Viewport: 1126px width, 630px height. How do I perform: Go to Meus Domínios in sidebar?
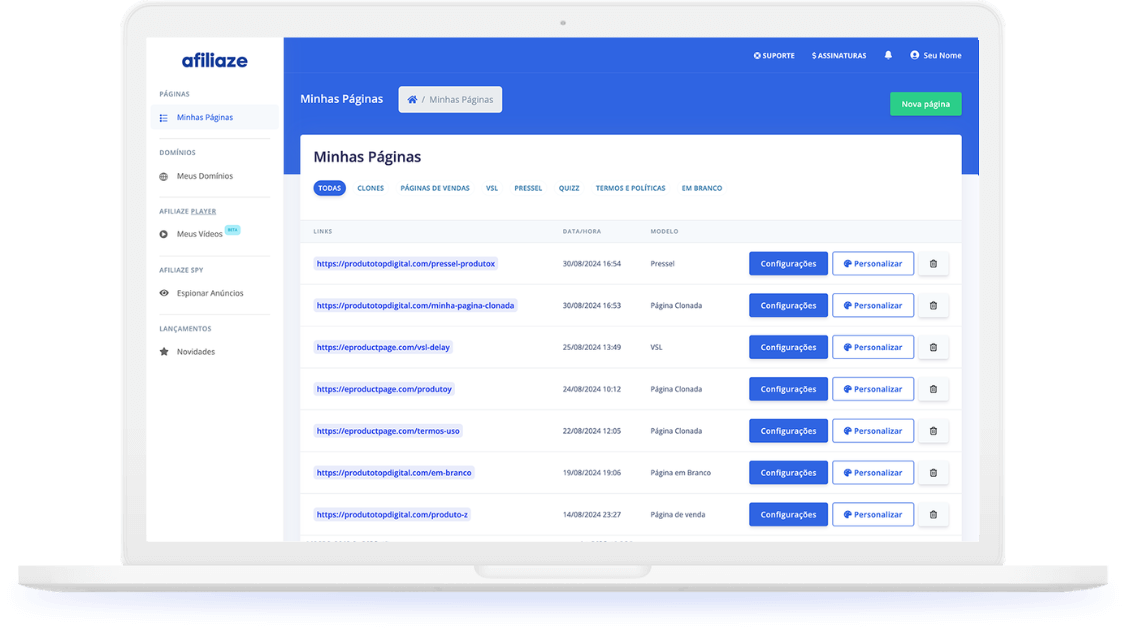tap(204, 176)
